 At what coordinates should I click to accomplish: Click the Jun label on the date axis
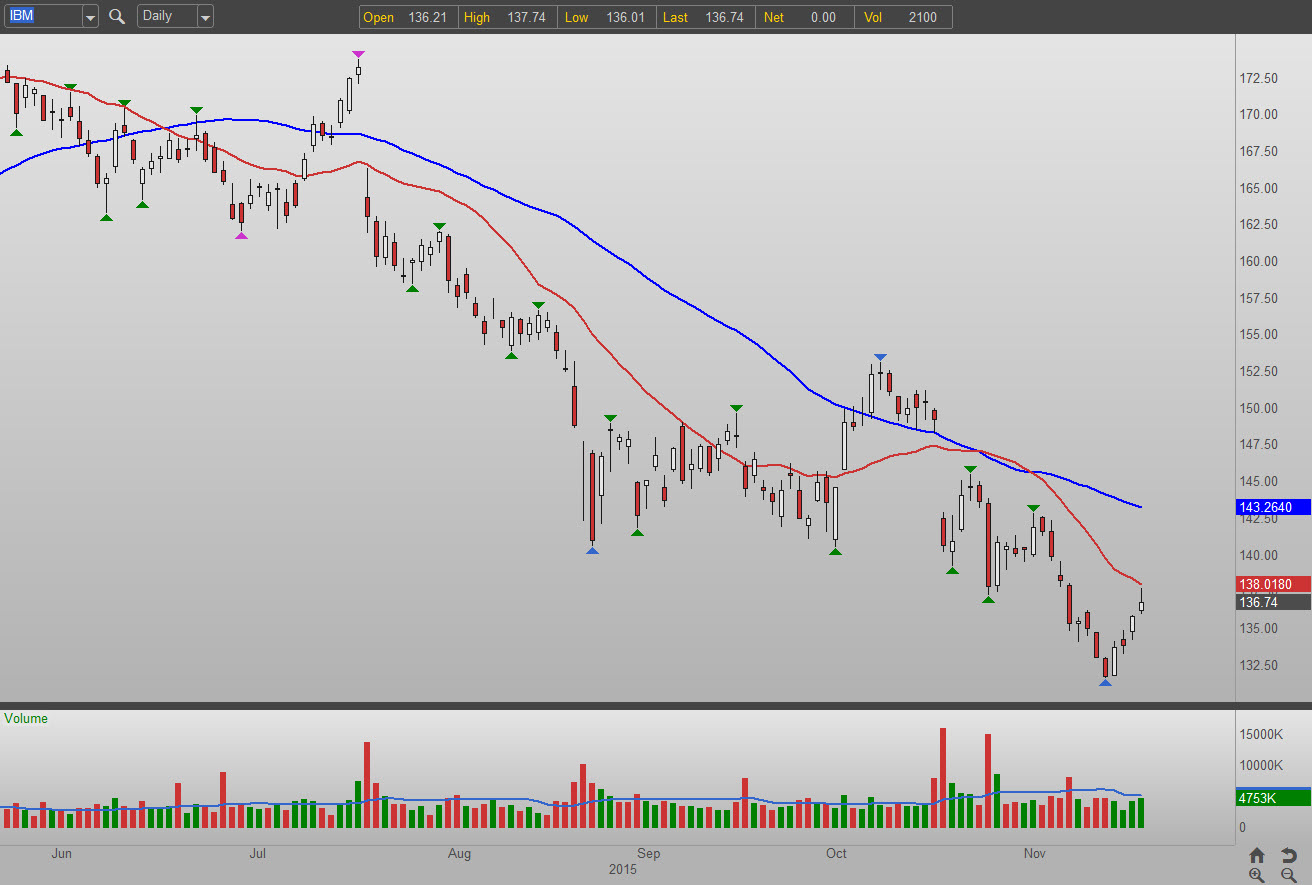(61, 854)
